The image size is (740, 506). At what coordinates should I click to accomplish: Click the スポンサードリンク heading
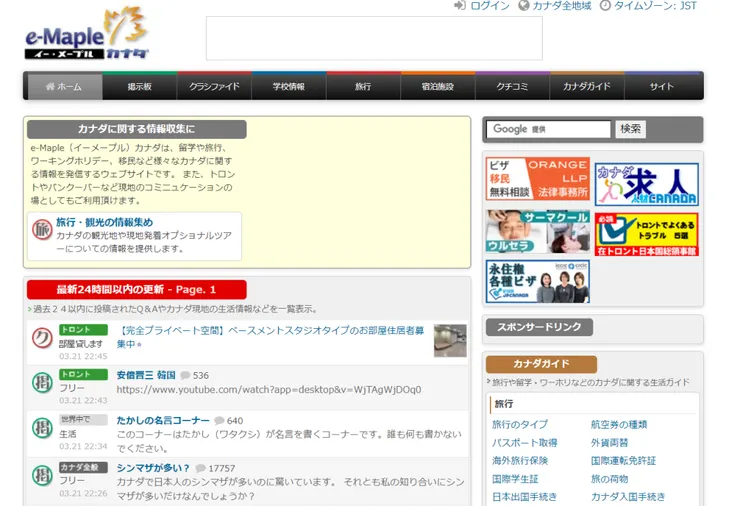(x=539, y=327)
